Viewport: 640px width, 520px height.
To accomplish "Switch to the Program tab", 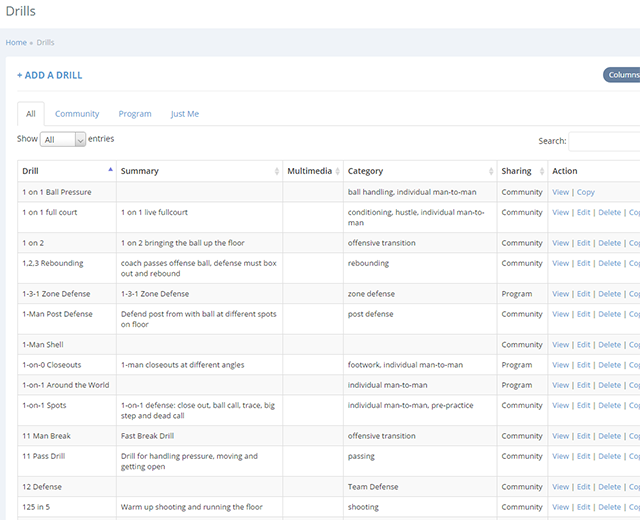I will click(x=135, y=114).
